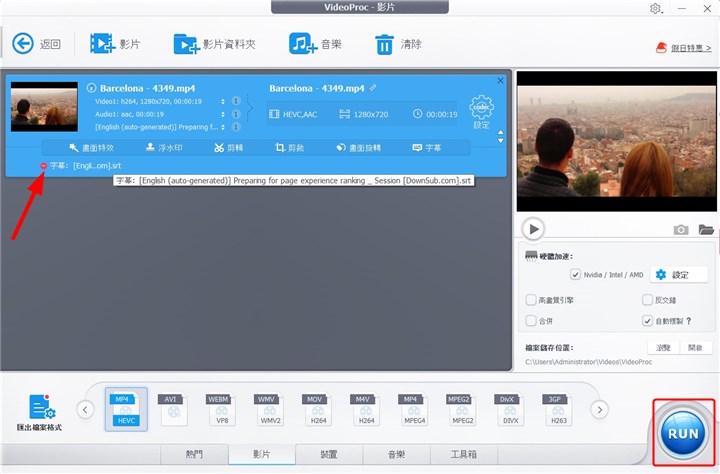This screenshot has width=720, height=474.
Task: Switch to the 影片 bottom tab
Action: click(x=262, y=454)
